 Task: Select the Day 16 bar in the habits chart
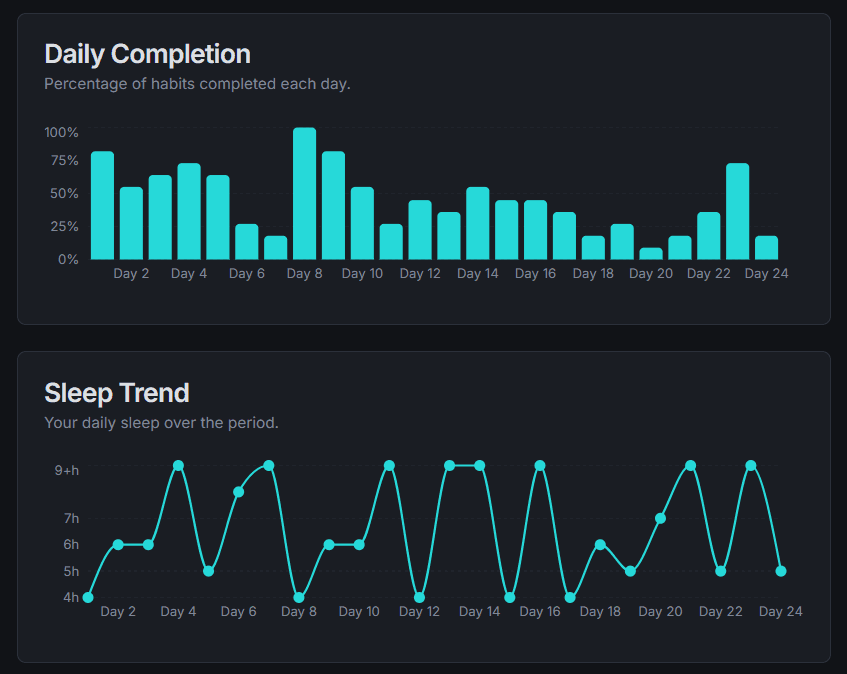pyautogui.click(x=536, y=230)
